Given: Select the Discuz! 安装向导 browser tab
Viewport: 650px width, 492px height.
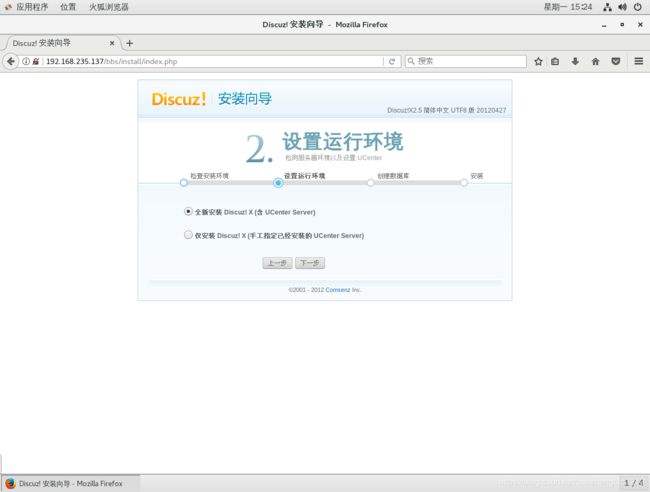Looking at the screenshot, I should point(61,43).
